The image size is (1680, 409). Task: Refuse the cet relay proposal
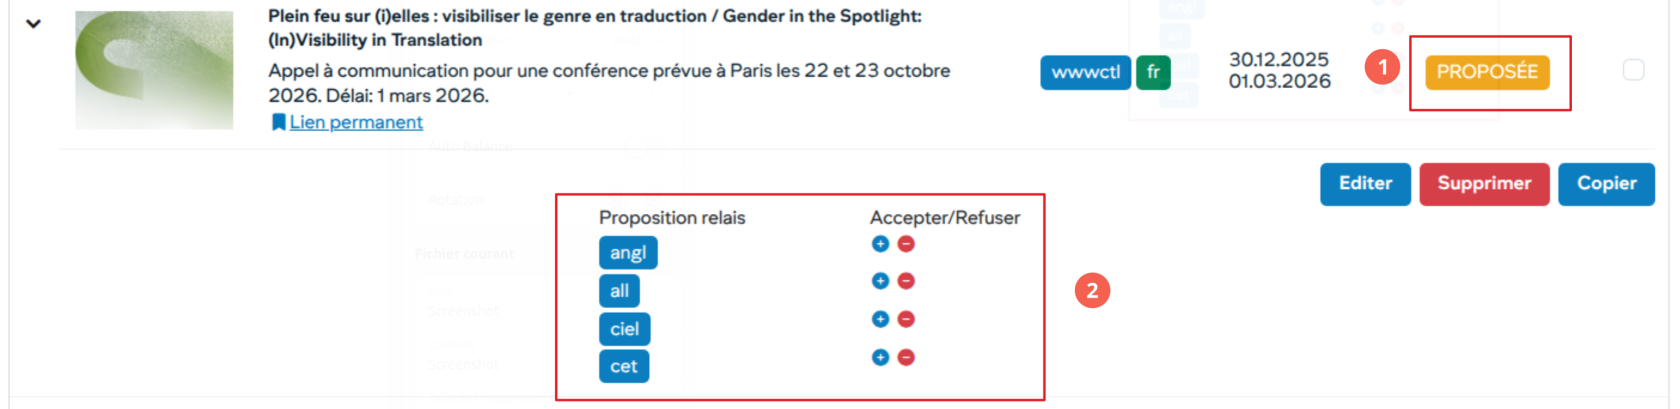pyautogui.click(x=906, y=357)
